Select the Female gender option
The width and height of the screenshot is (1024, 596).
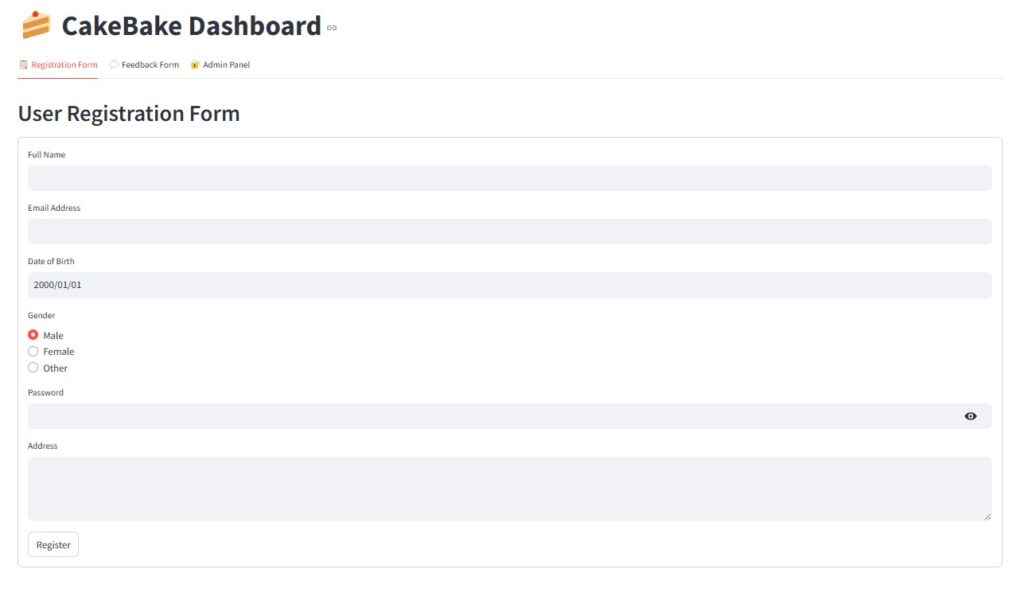33,351
